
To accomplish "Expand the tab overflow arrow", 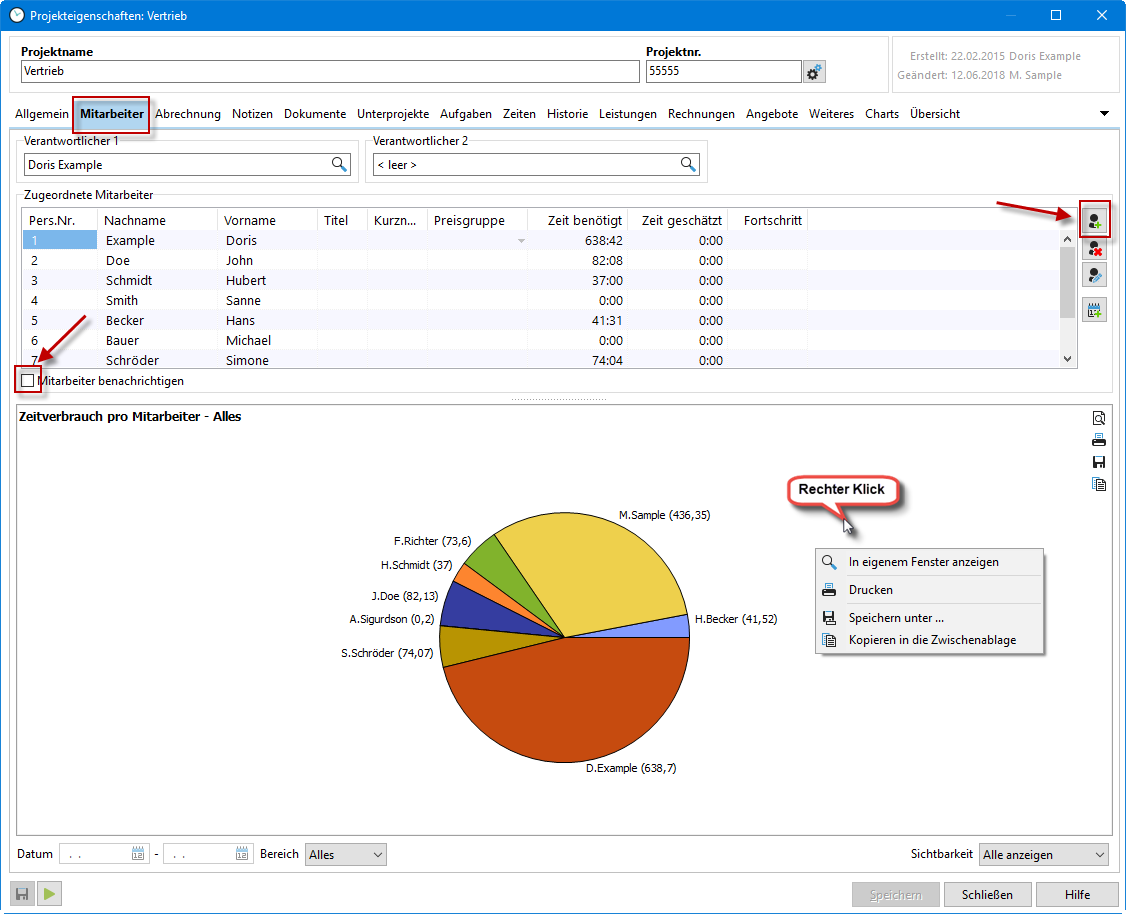I will pos(1105,114).
